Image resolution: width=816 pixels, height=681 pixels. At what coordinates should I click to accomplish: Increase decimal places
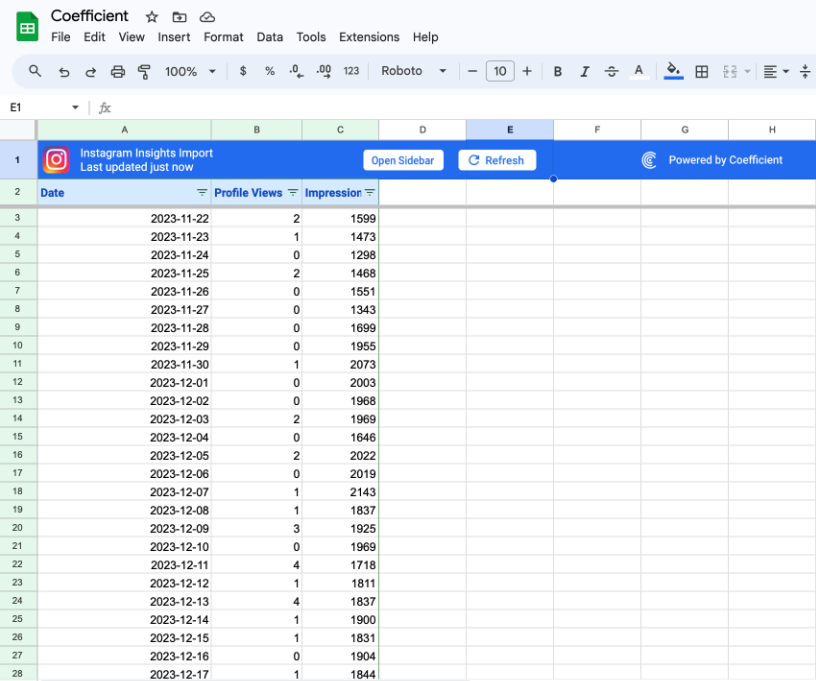[x=322, y=71]
